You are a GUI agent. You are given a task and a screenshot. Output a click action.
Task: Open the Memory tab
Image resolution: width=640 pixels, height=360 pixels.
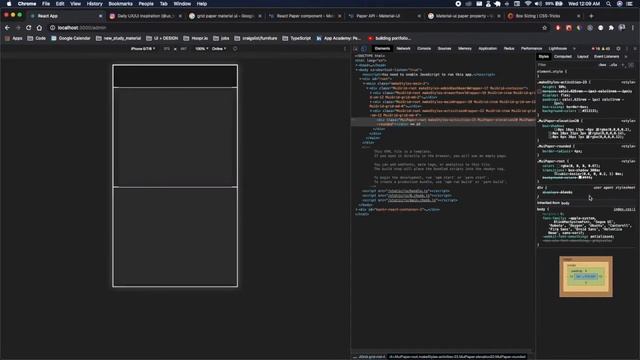(x=464, y=49)
